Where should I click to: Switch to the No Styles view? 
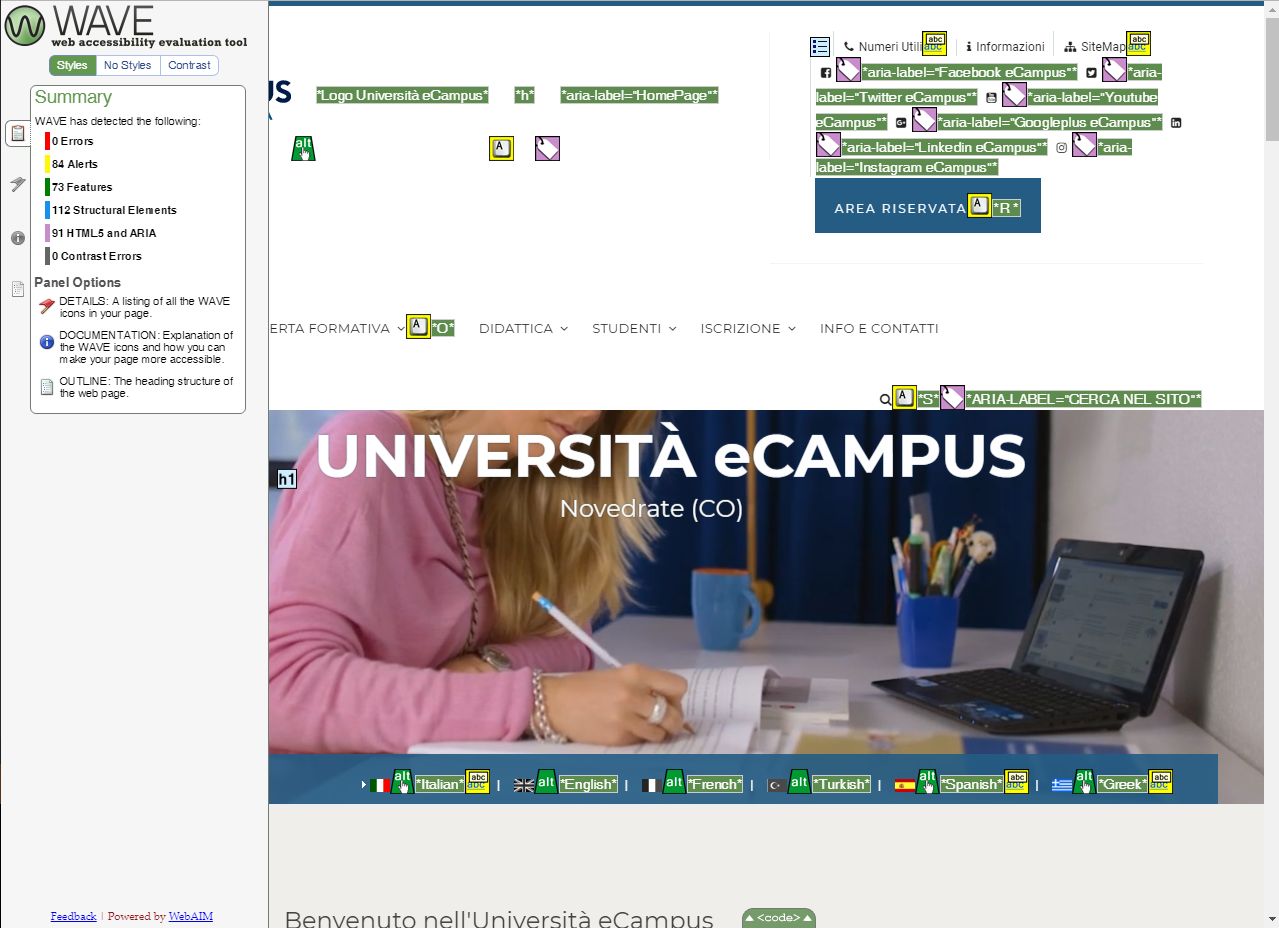[128, 65]
